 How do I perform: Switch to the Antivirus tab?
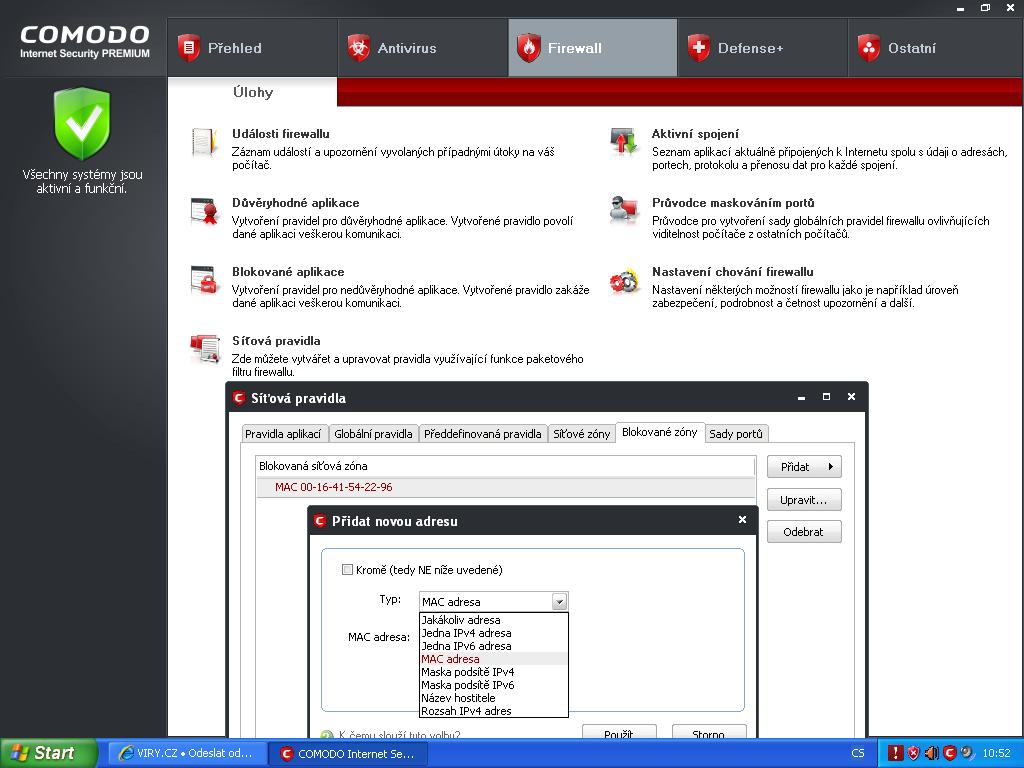(x=407, y=48)
